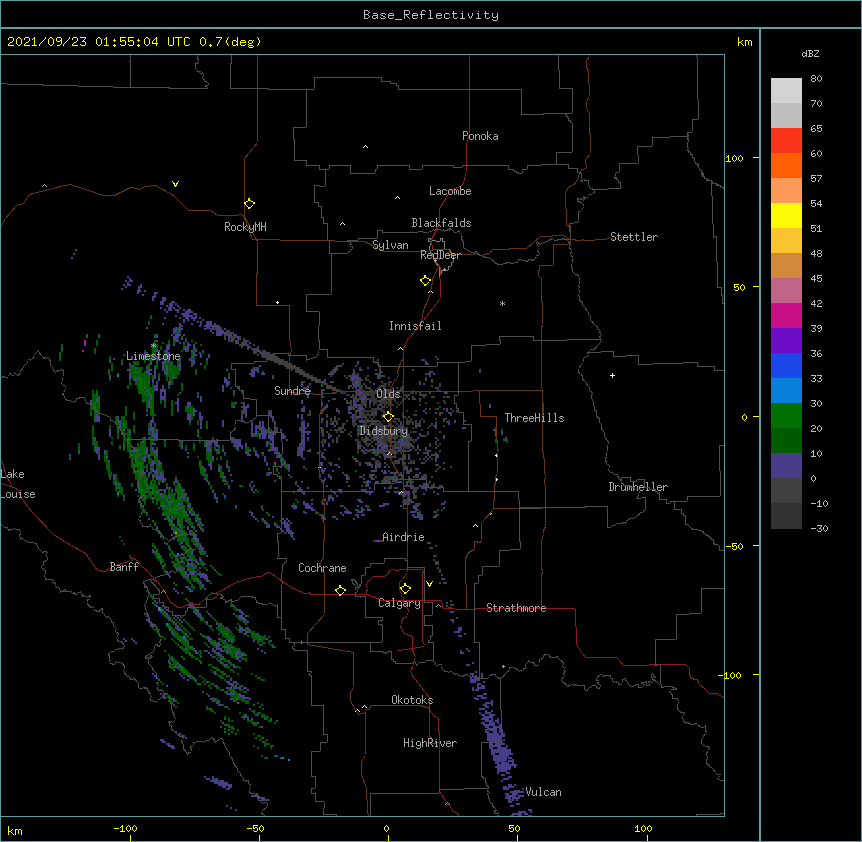Click the Drumheller label
Screen dimensions: 862x842
pyautogui.click(x=638, y=487)
